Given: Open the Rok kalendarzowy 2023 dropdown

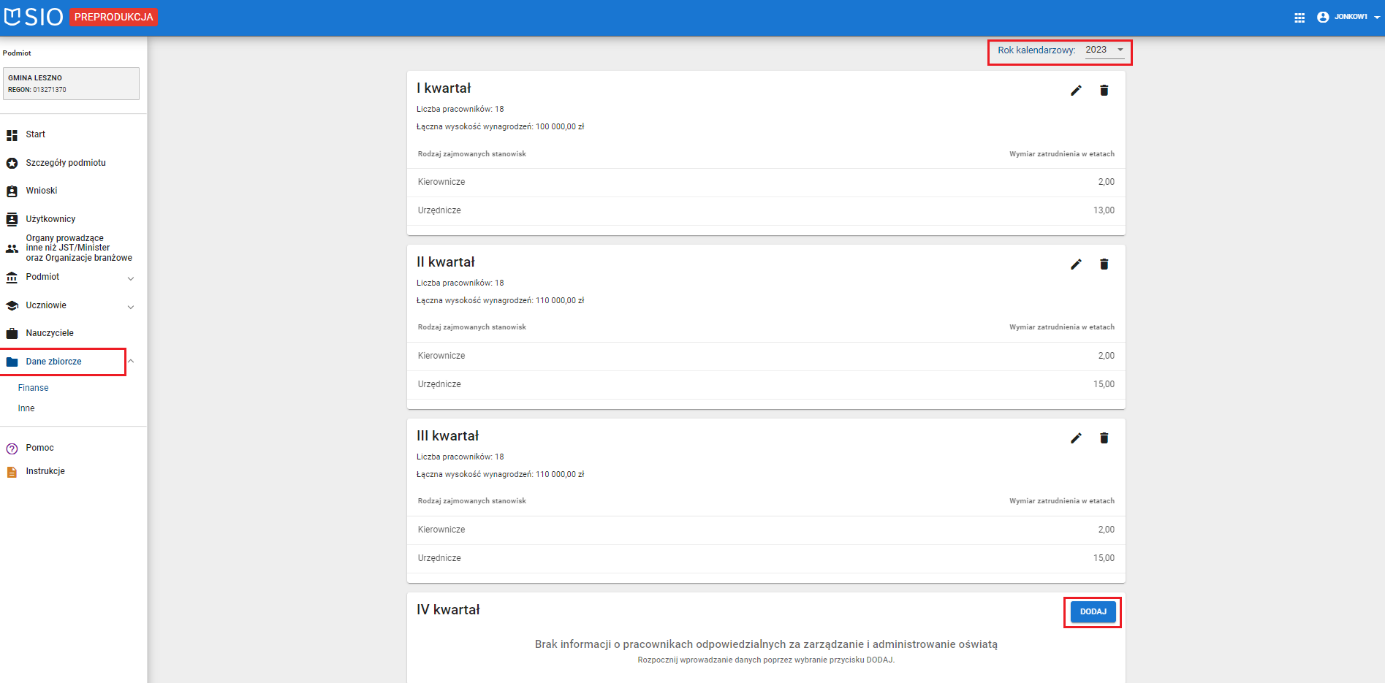Looking at the screenshot, I should click(1104, 50).
